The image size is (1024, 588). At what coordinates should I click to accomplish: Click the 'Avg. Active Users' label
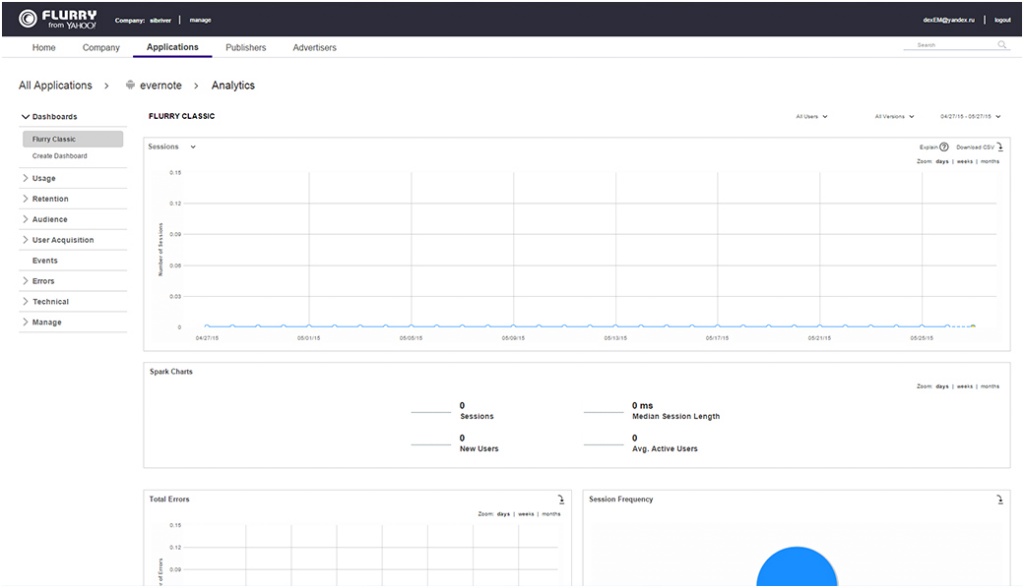point(665,449)
